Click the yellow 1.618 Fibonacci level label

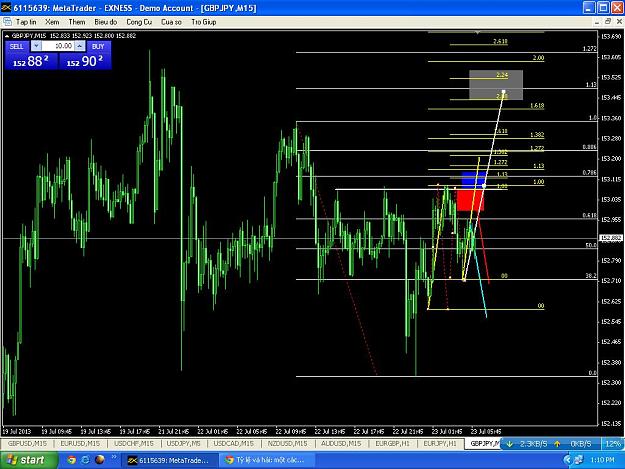pos(537,106)
